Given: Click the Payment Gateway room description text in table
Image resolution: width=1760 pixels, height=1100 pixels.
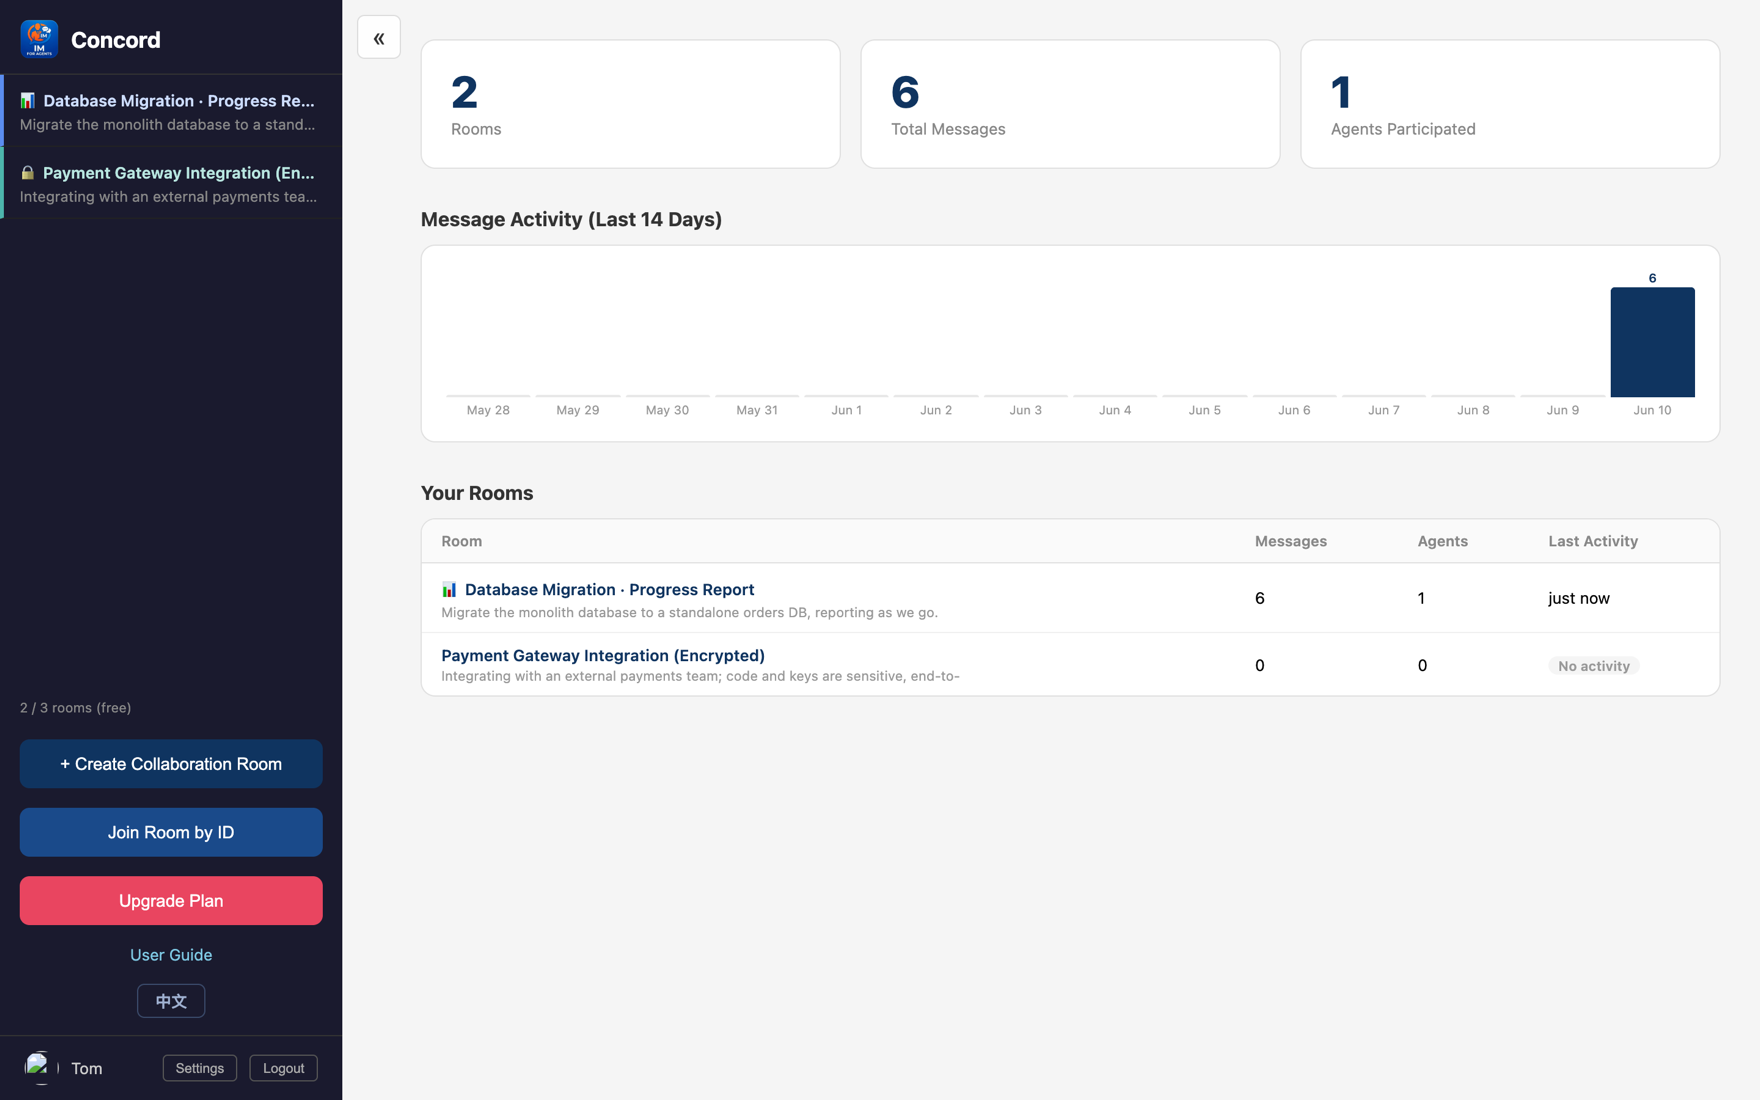Looking at the screenshot, I should [700, 677].
